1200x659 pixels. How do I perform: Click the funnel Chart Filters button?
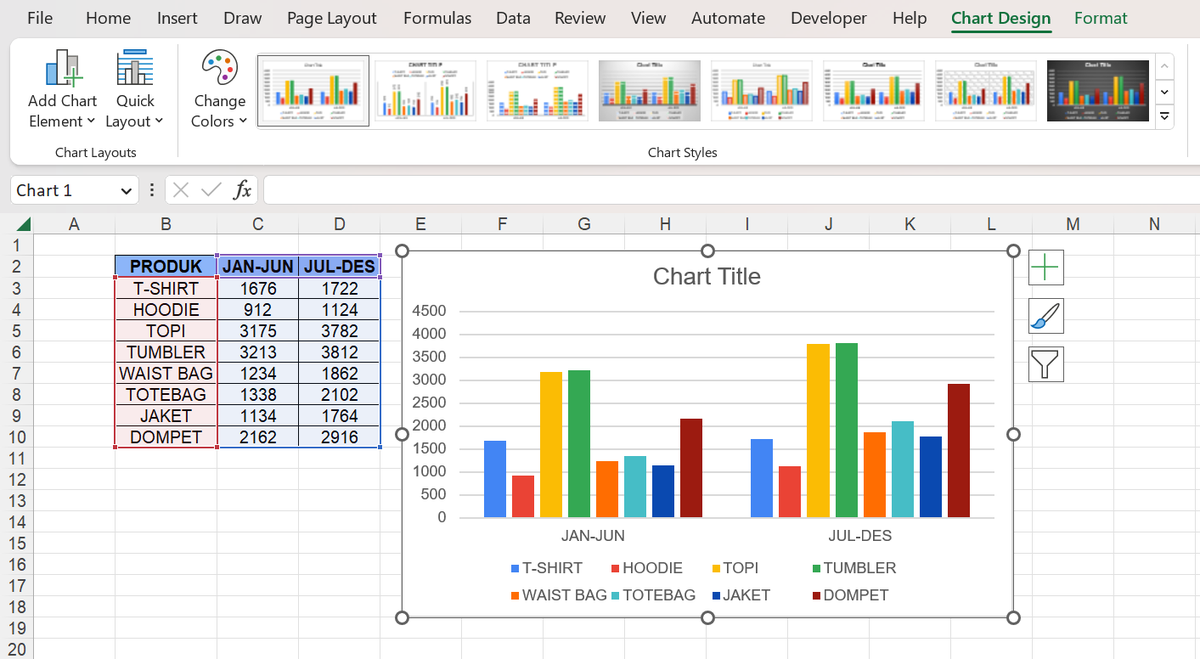click(1046, 364)
